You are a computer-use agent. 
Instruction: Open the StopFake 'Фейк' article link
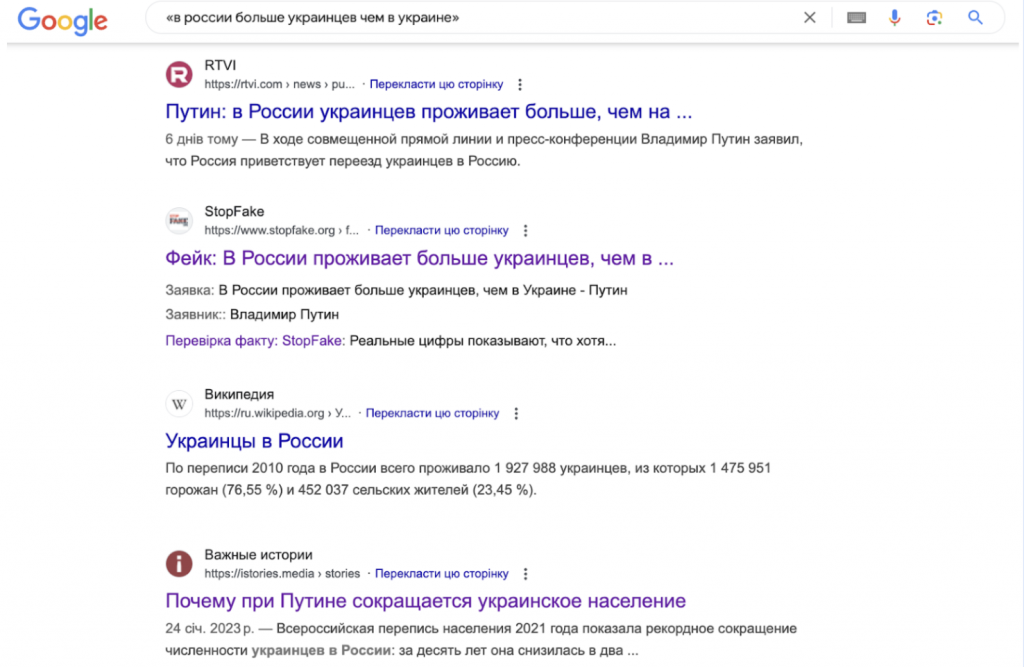point(419,259)
